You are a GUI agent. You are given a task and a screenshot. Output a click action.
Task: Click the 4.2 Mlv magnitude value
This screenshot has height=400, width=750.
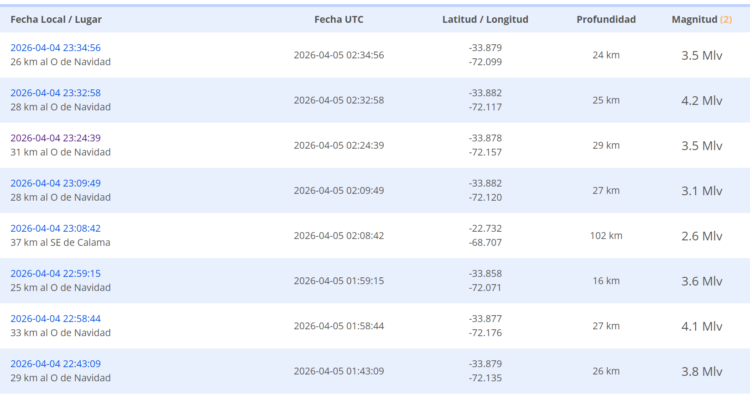point(697,100)
